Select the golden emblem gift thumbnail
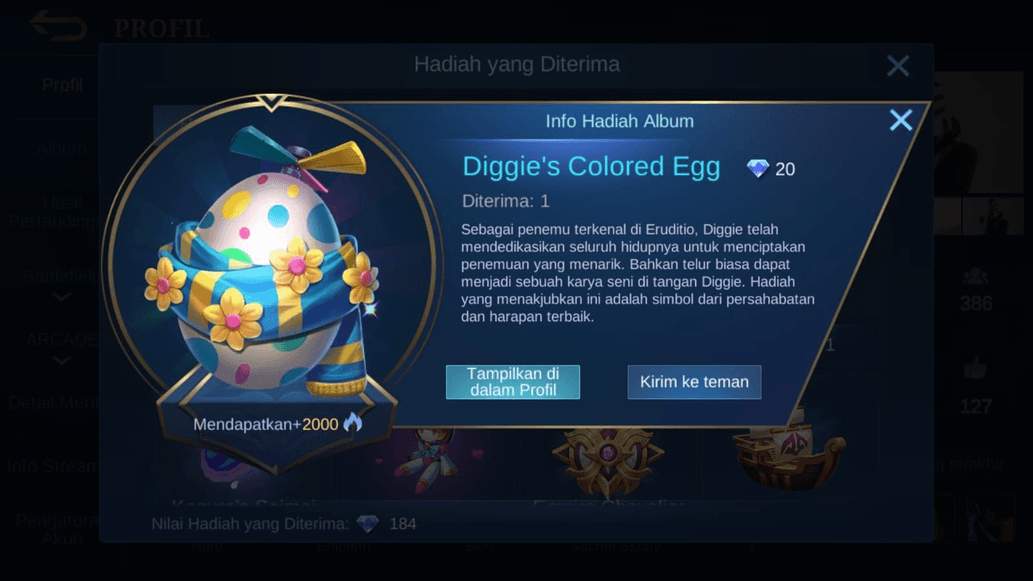1033x581 pixels. [607, 460]
